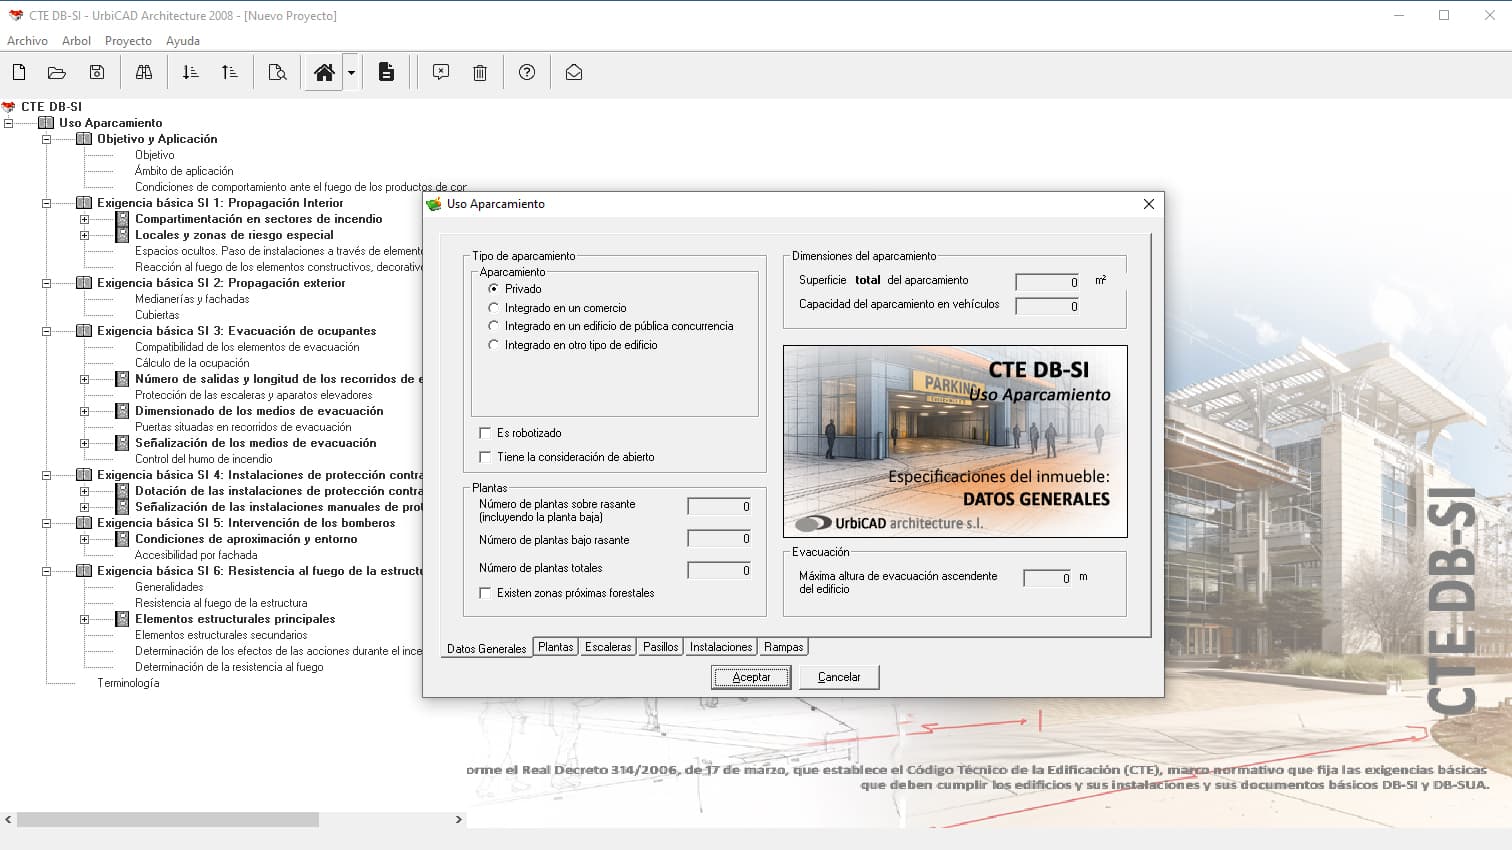Image resolution: width=1512 pixels, height=850 pixels.
Task: Select Integrado en edificio de pública concurrencia
Action: 493,326
